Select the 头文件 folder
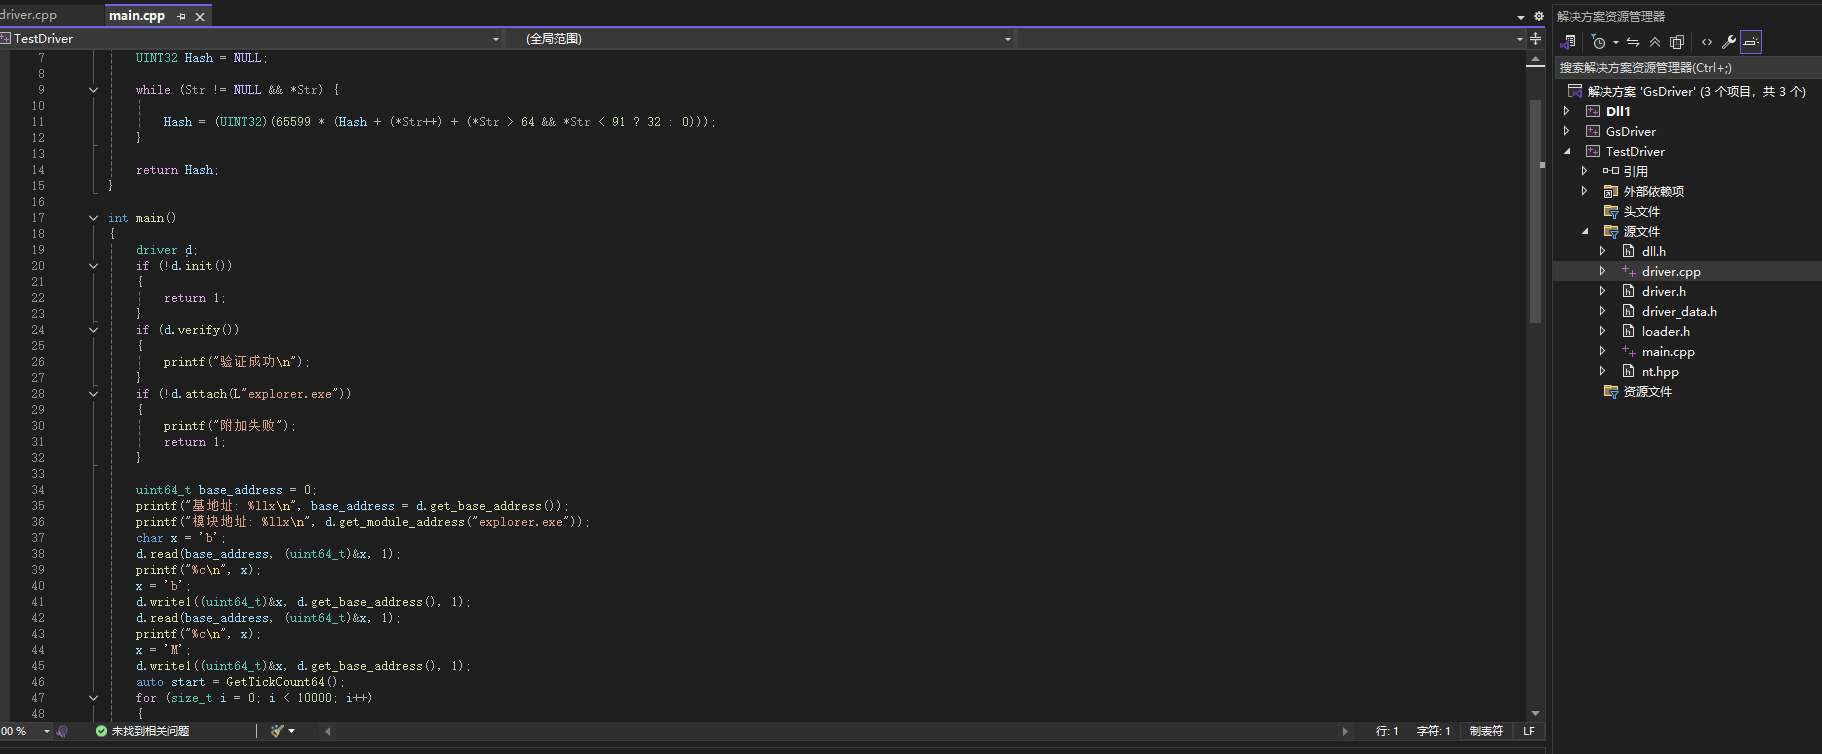1822x754 pixels. coord(1641,211)
